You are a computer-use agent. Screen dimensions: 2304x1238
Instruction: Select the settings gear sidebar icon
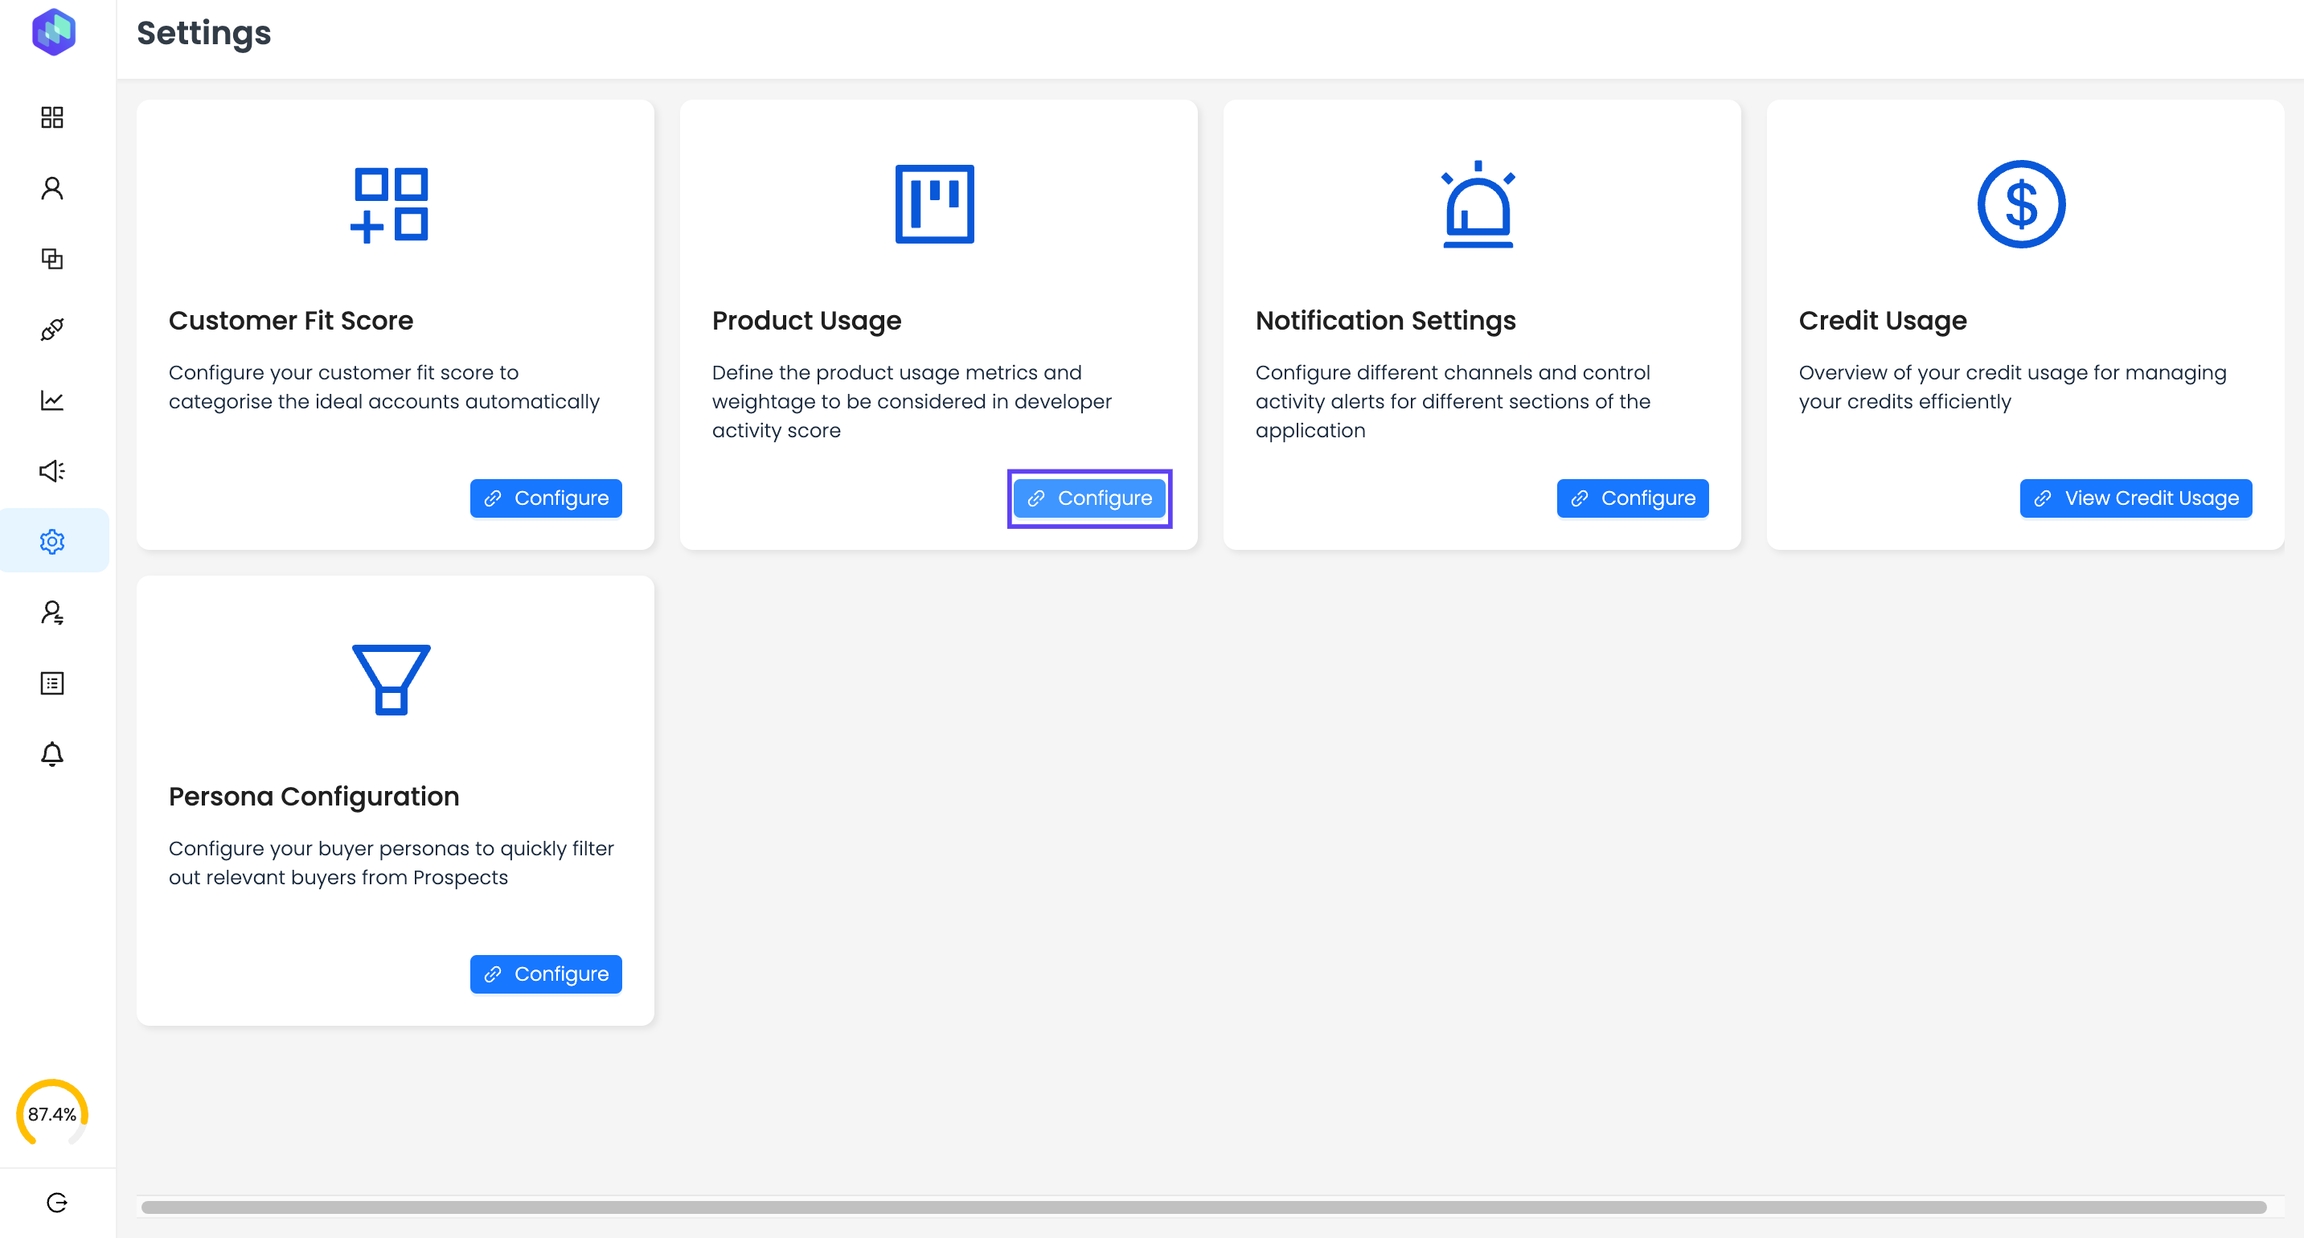52,541
